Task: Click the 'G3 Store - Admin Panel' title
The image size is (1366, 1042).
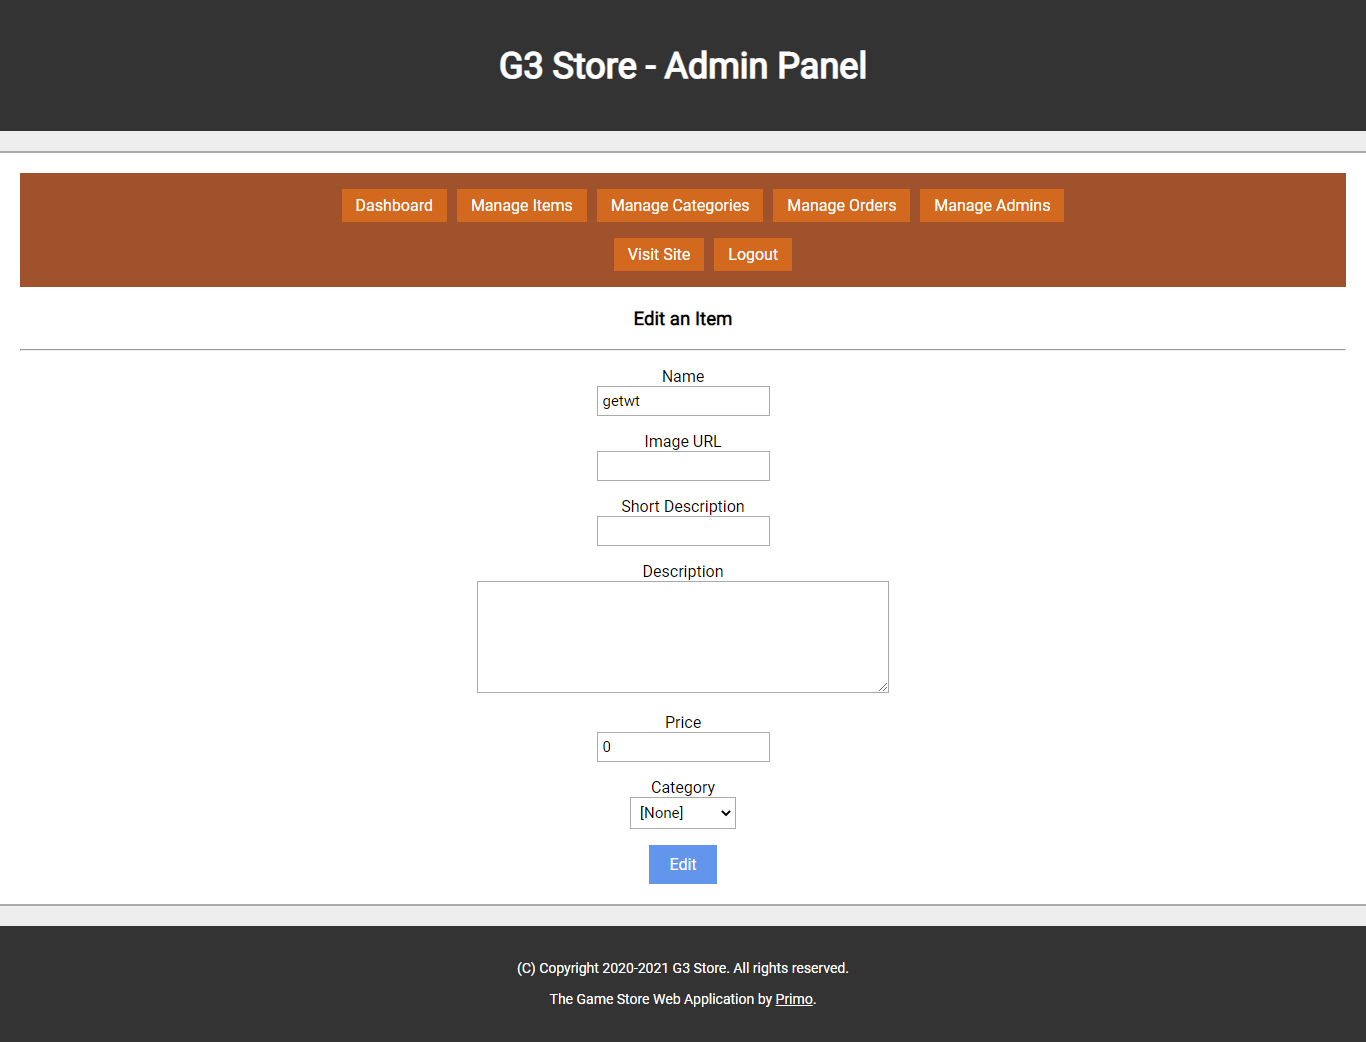Action: pyautogui.click(x=683, y=66)
